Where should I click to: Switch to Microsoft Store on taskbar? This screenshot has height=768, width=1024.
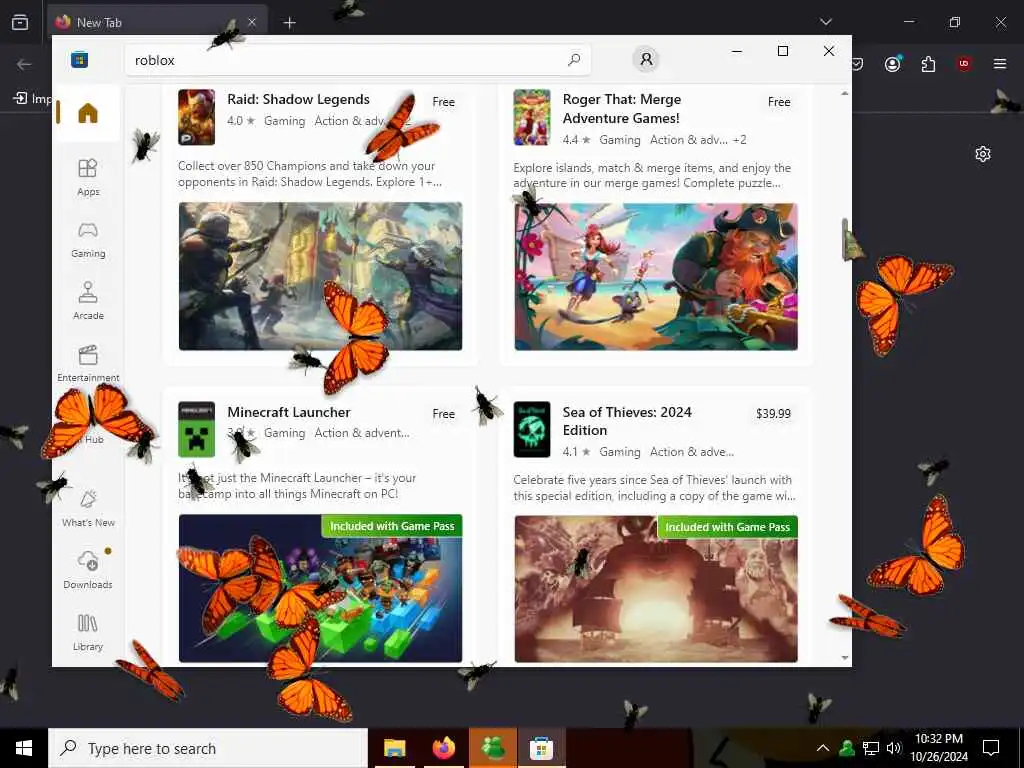point(541,748)
